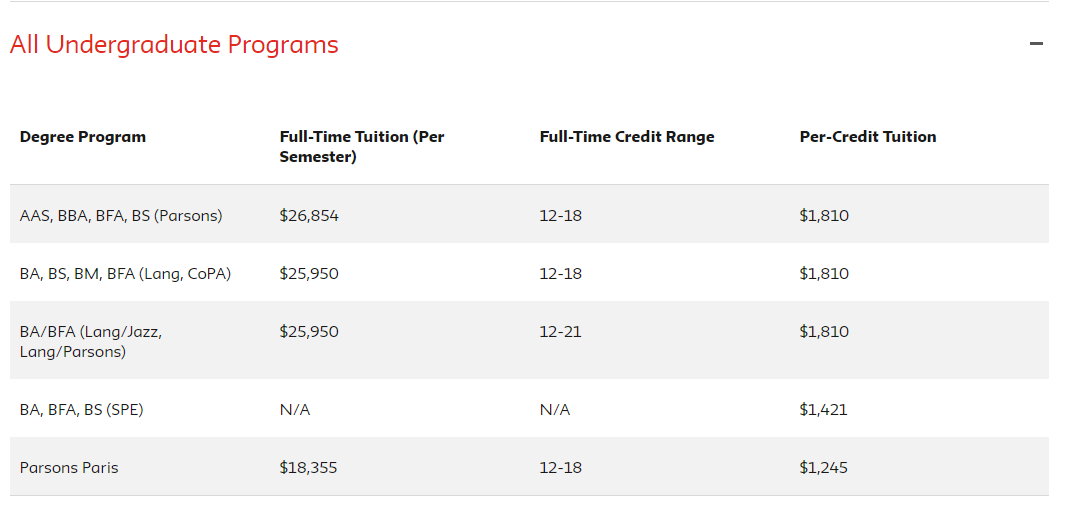Click the BA/BFA (Lang/Jazz, Lang/Parsons) cell

tap(91, 342)
